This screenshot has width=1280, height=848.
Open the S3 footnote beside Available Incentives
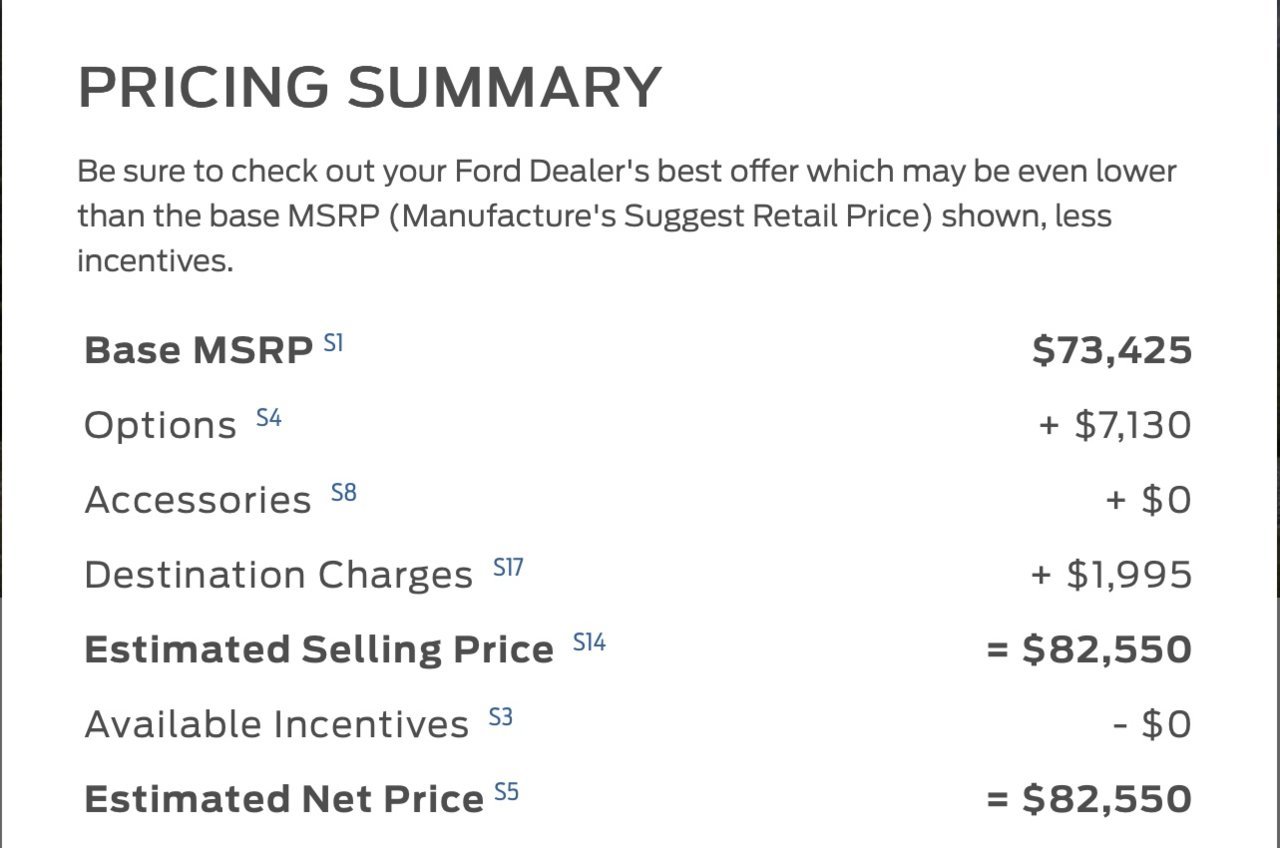pyautogui.click(x=500, y=717)
